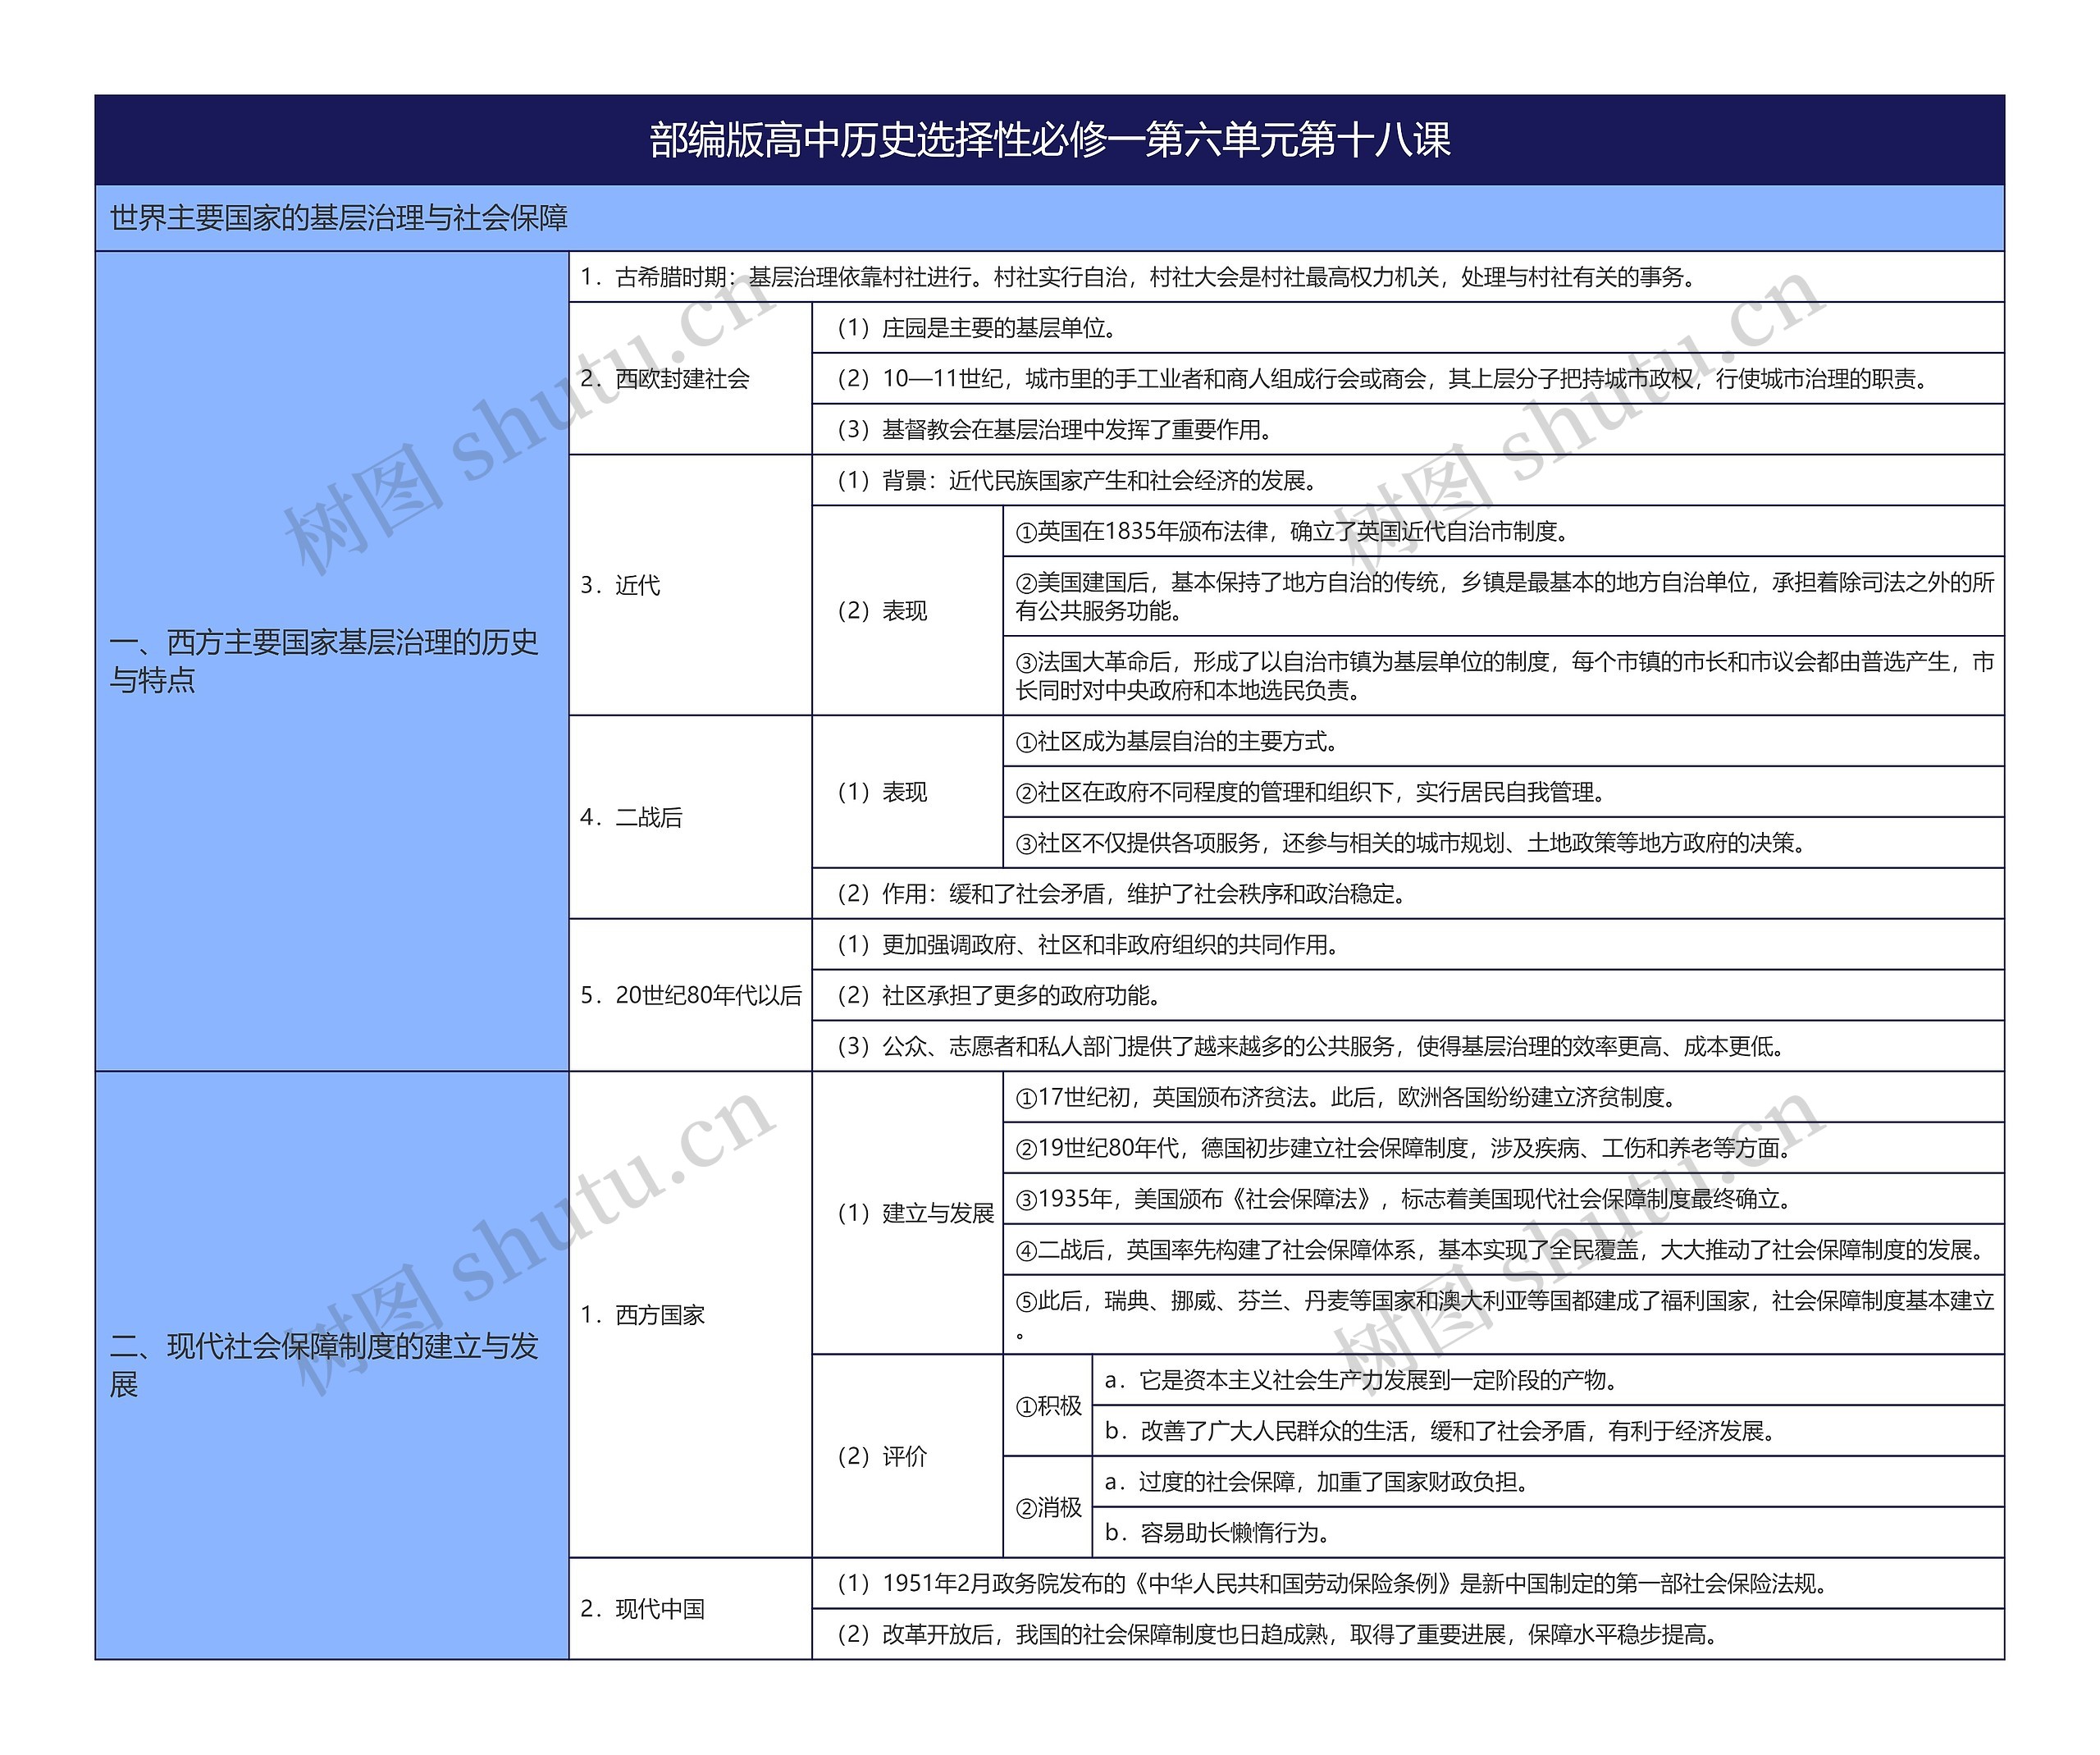Click b．容易助长懒惰行为
The width and height of the screenshot is (2100, 1755).
[x=1549, y=1532]
